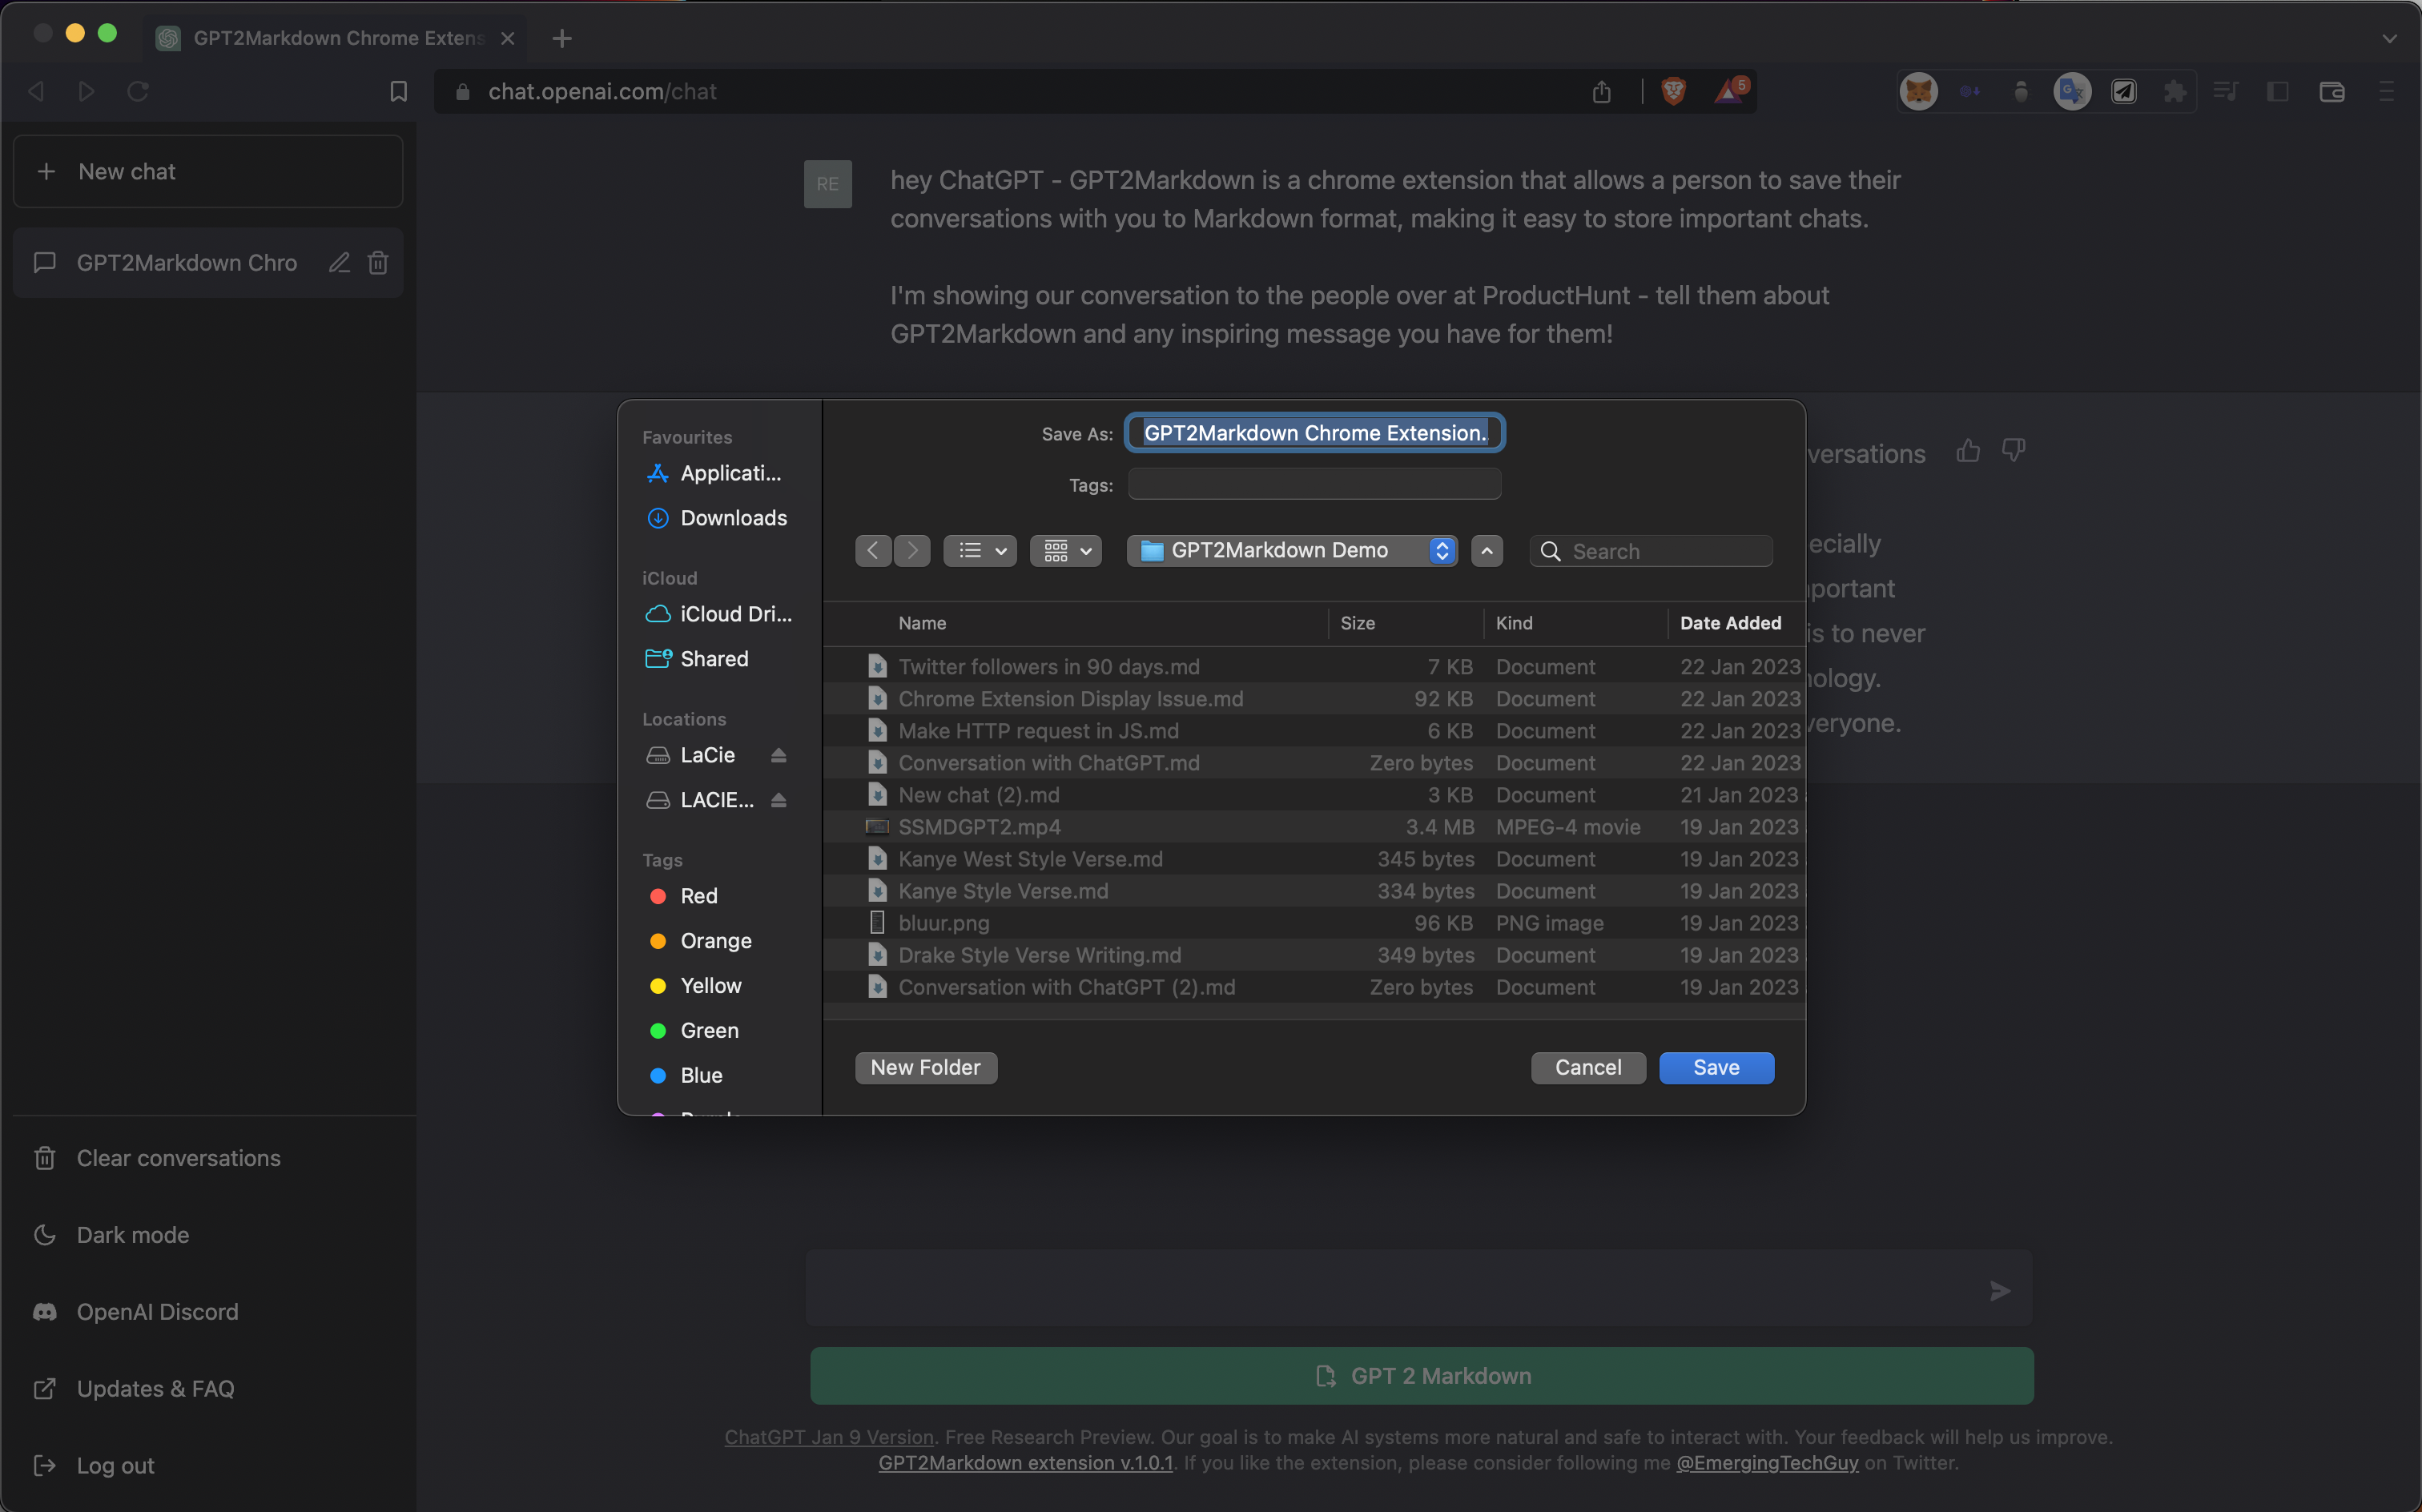Click the thumbs up icon on response
Image resolution: width=2422 pixels, height=1512 pixels.
pos(1967,451)
